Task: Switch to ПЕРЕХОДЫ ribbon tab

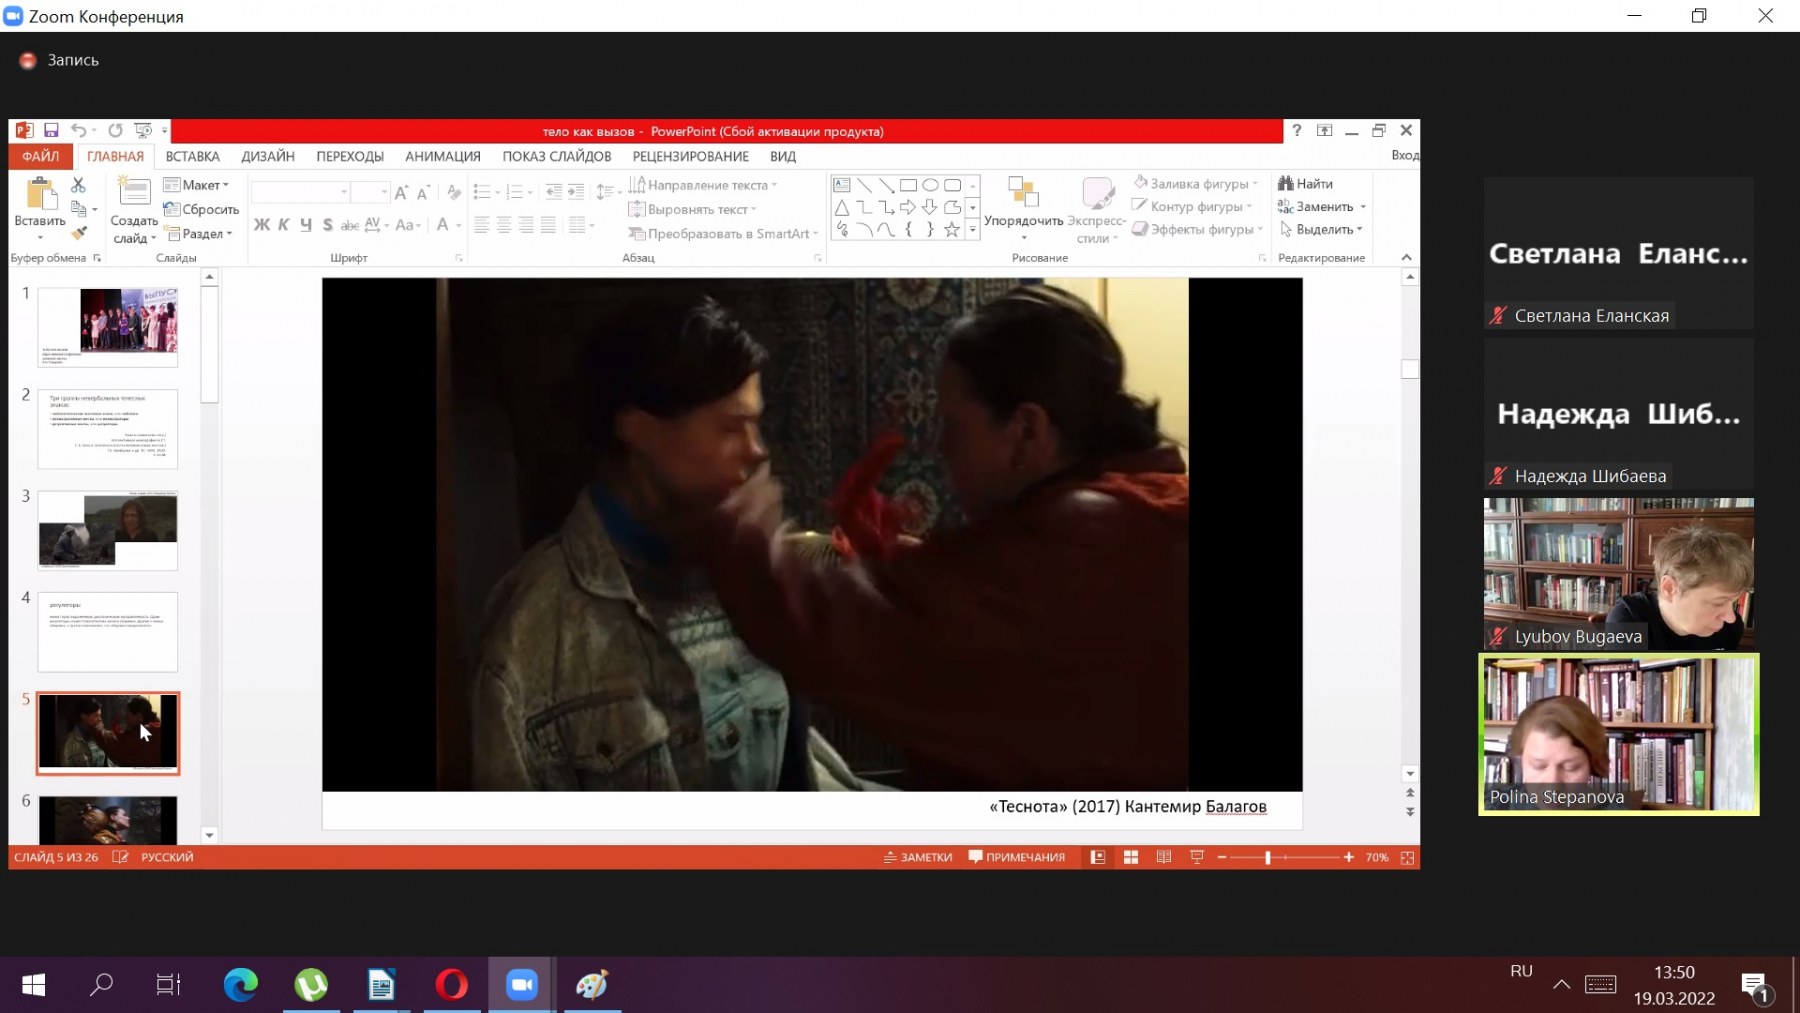Action: pos(350,156)
